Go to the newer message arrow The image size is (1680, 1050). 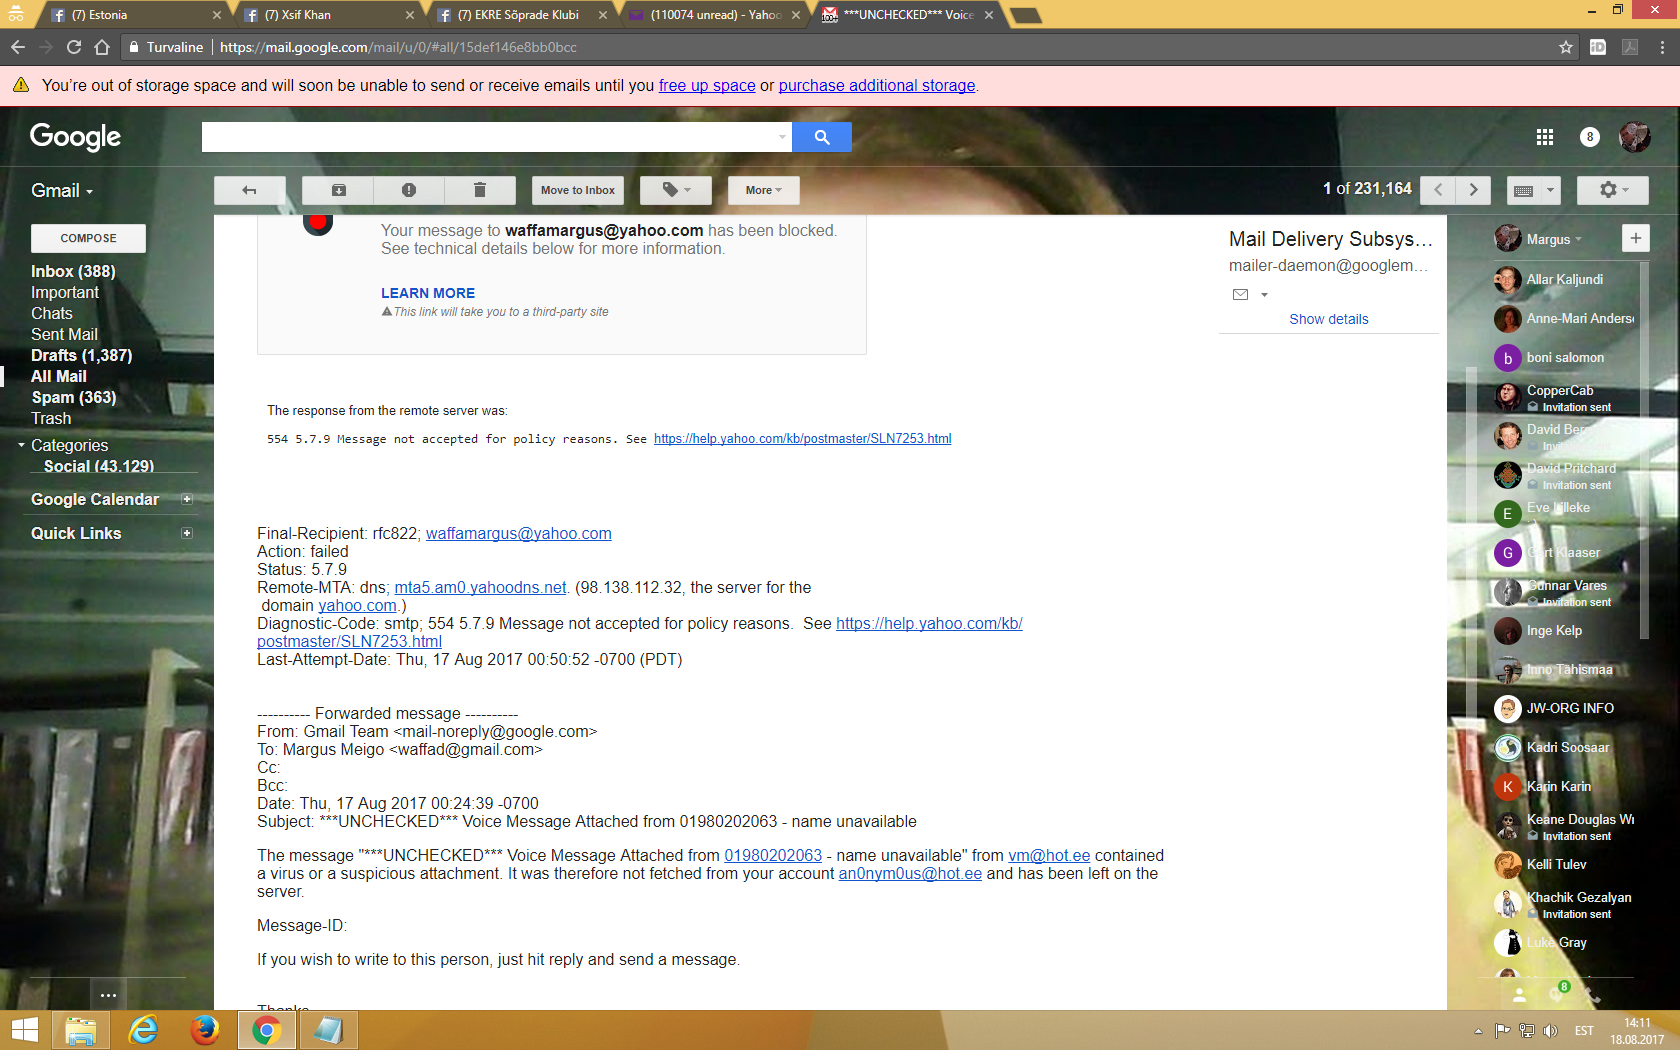[x=1438, y=190]
